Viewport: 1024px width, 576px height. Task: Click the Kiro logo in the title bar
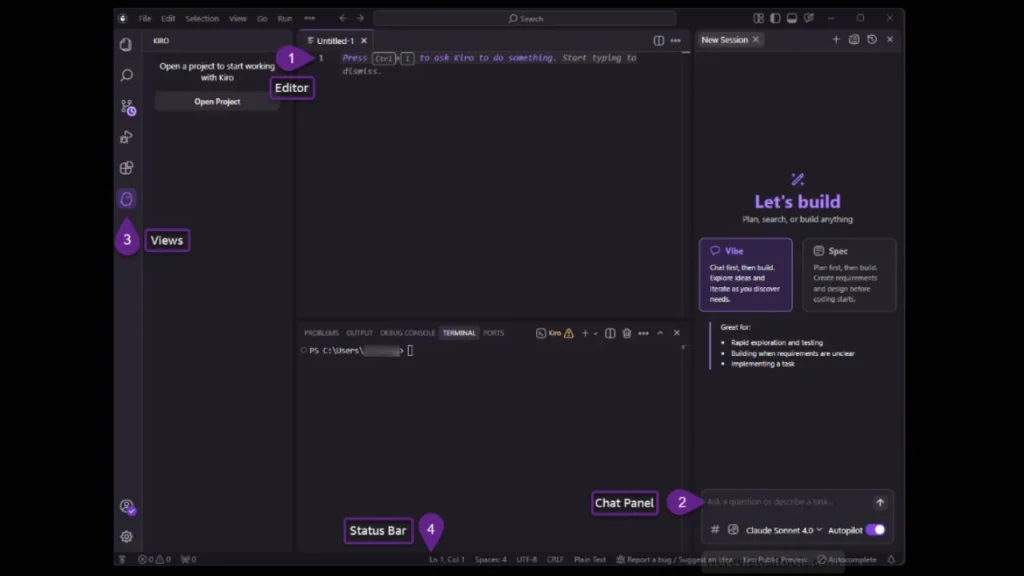point(122,18)
